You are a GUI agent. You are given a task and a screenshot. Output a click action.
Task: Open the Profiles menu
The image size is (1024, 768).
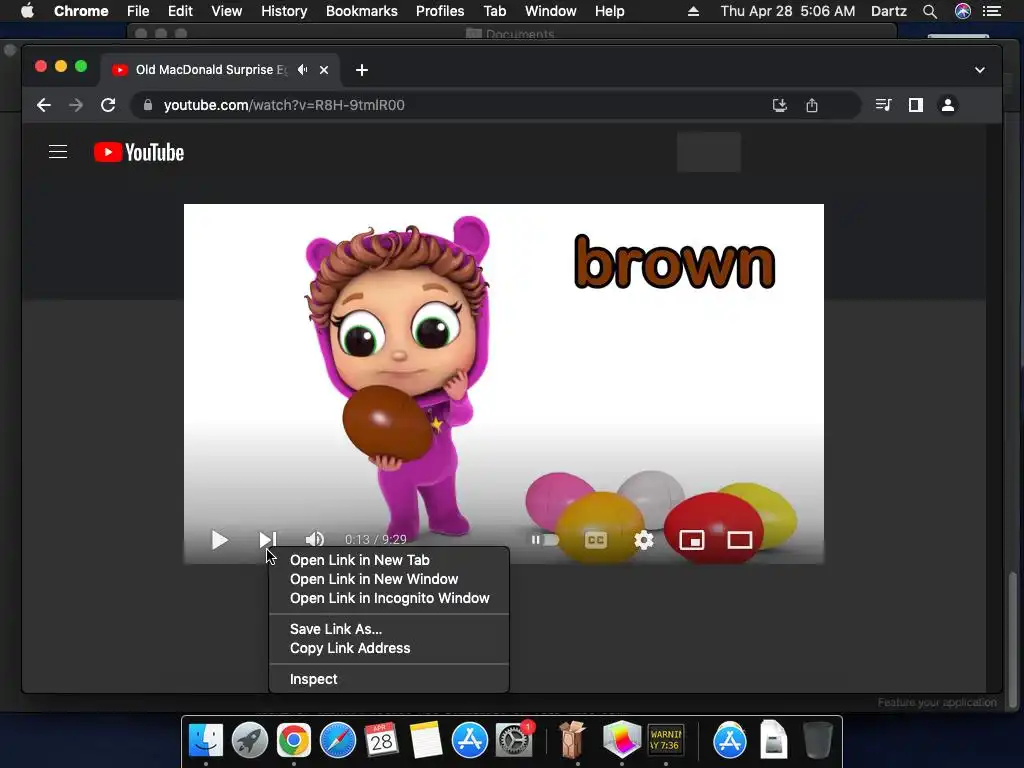click(440, 11)
